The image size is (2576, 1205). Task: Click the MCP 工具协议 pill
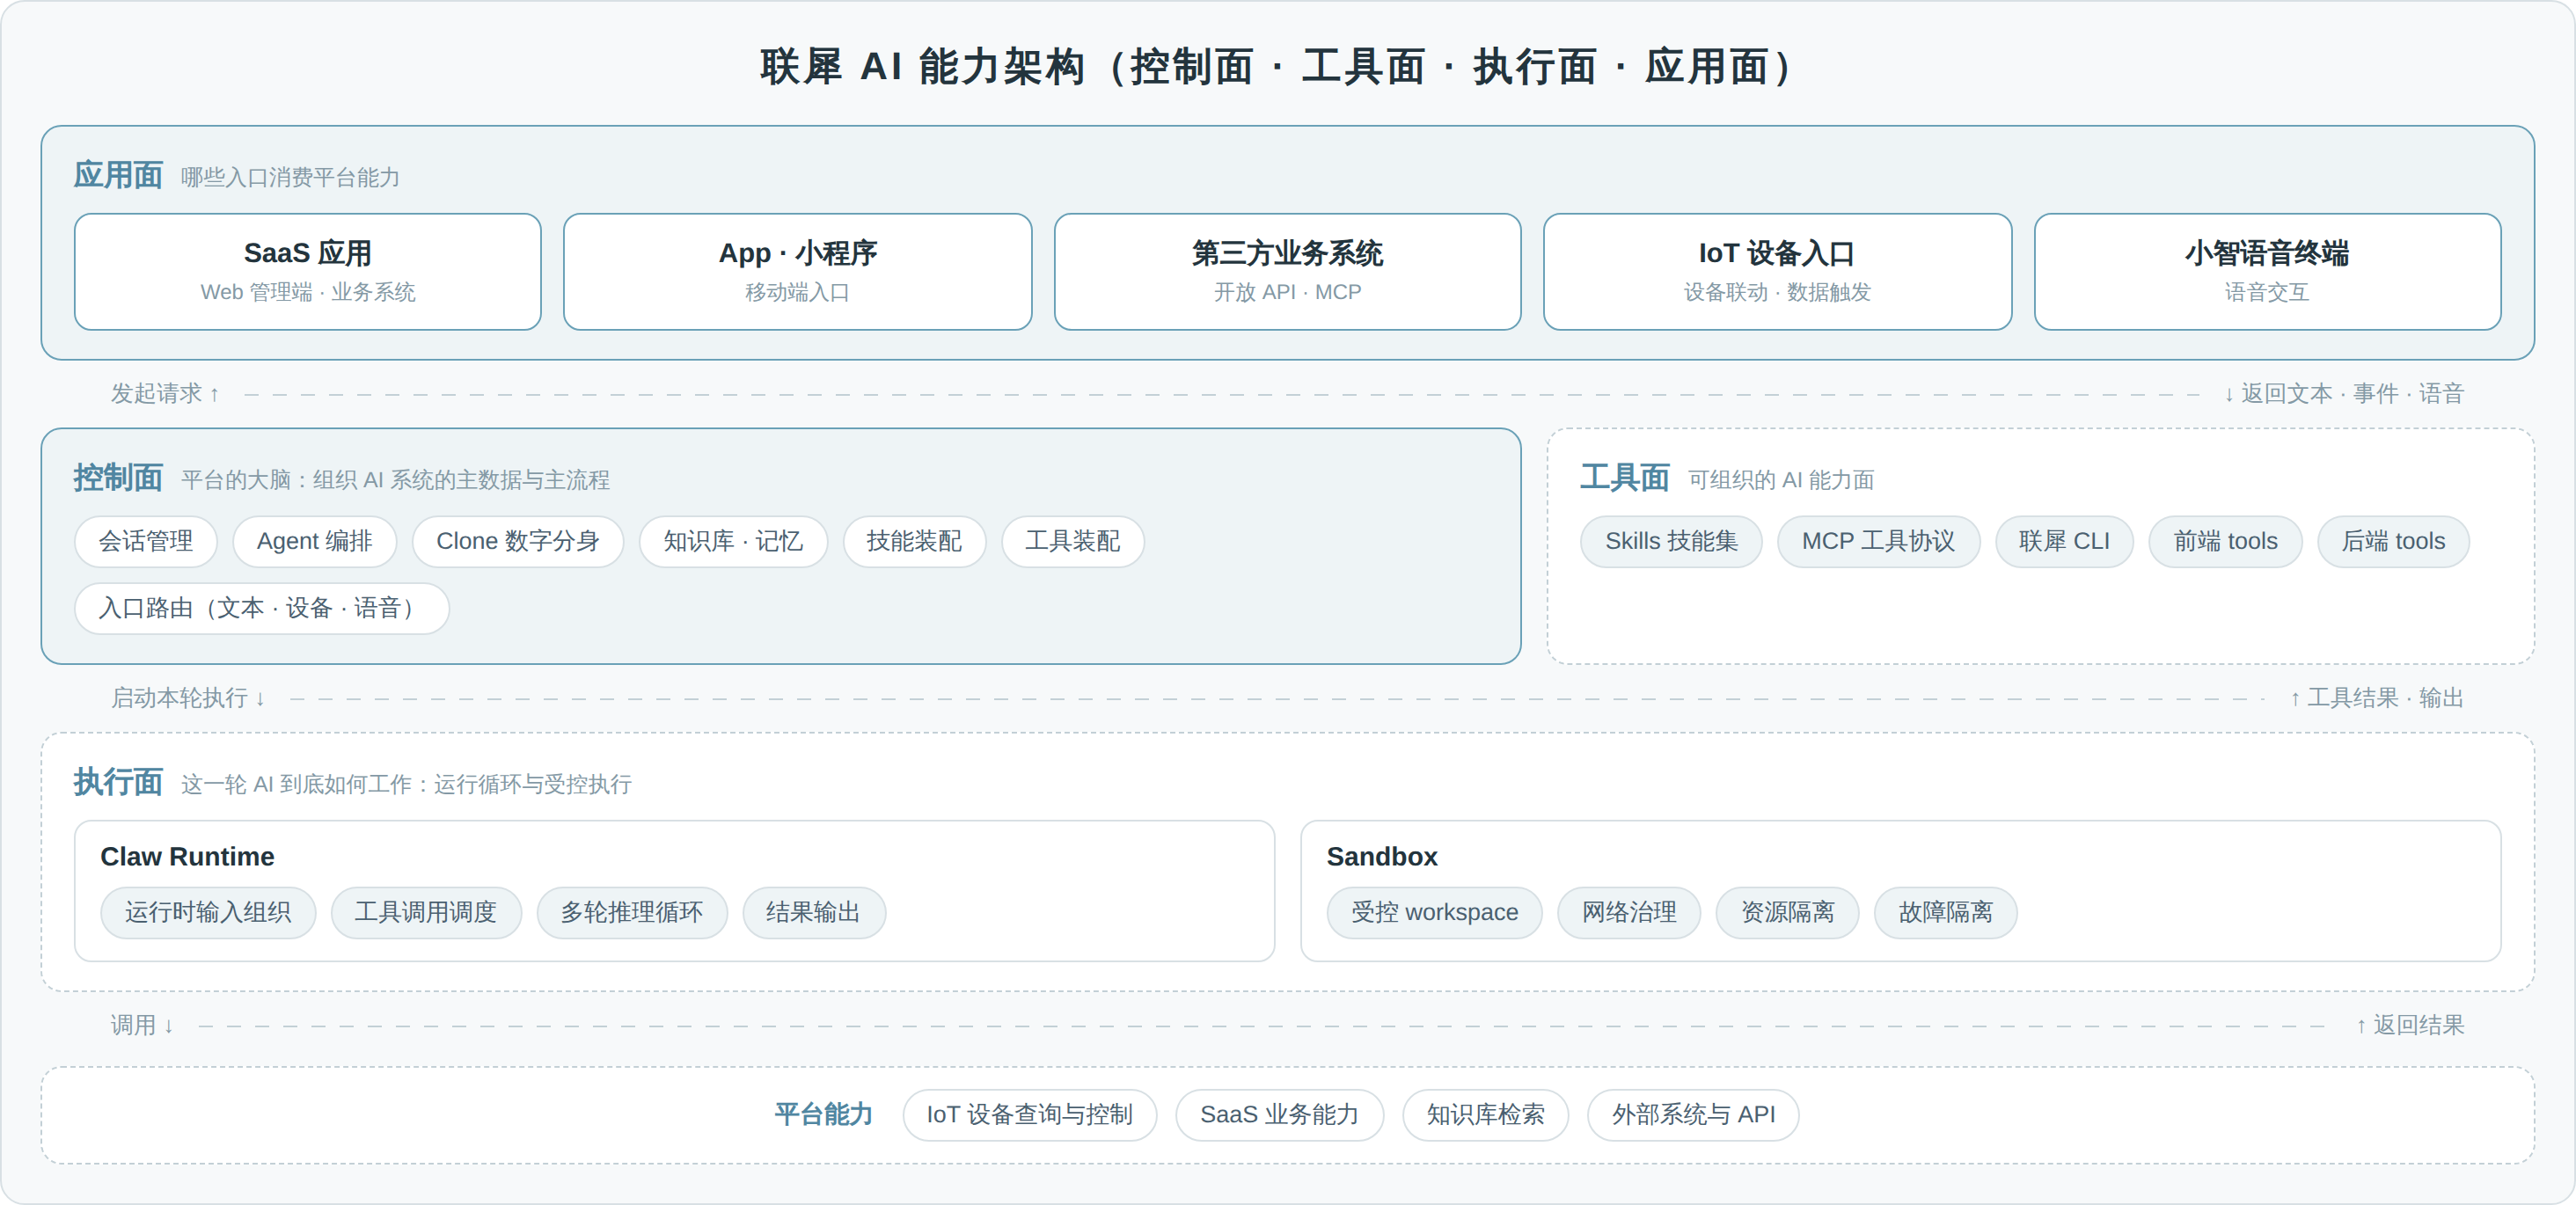[x=1878, y=541]
